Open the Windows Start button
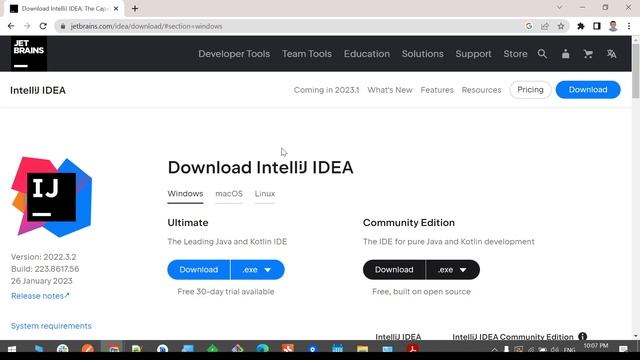The image size is (640, 360). pos(12,349)
